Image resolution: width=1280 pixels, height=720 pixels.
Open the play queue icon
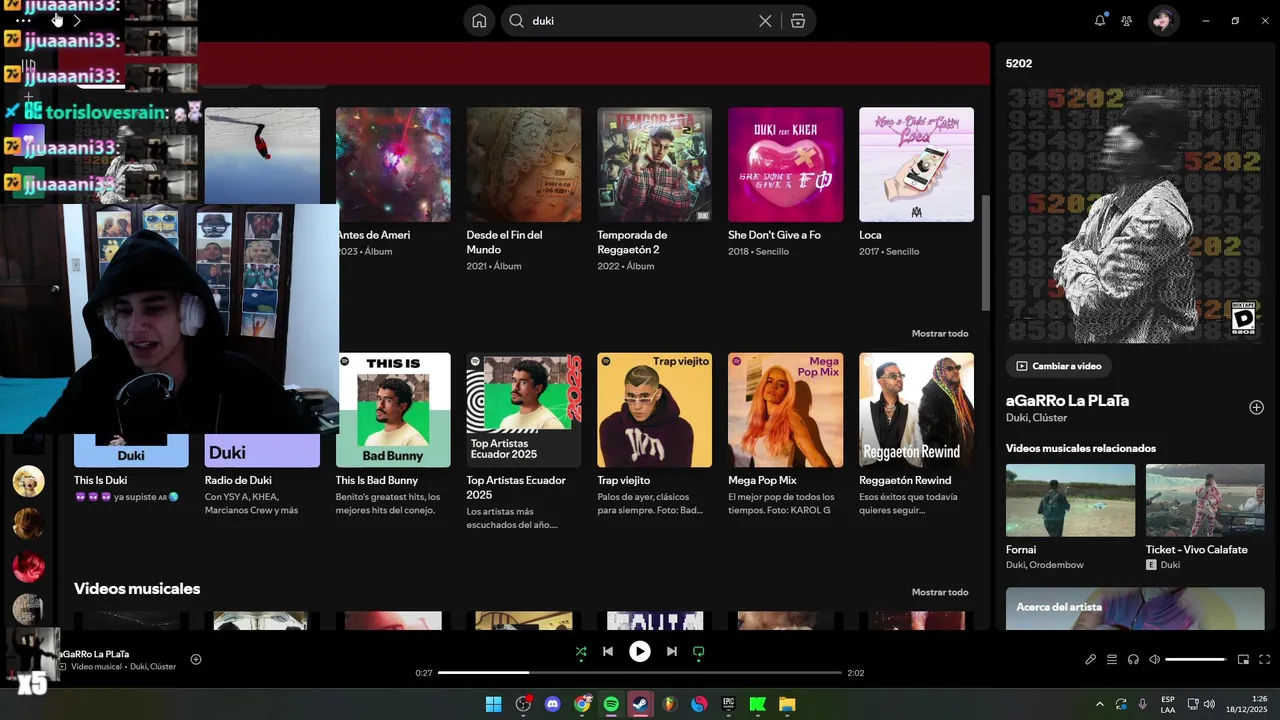coord(1112,660)
